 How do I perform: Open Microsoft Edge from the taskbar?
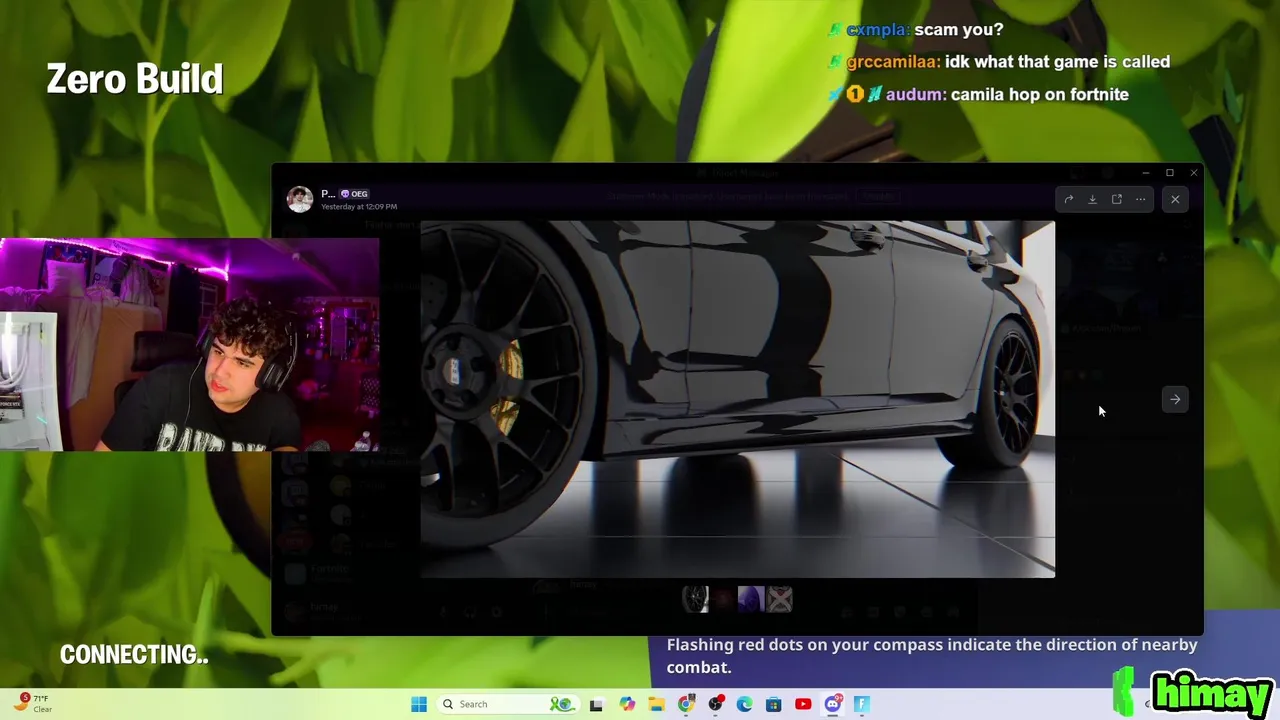point(744,704)
